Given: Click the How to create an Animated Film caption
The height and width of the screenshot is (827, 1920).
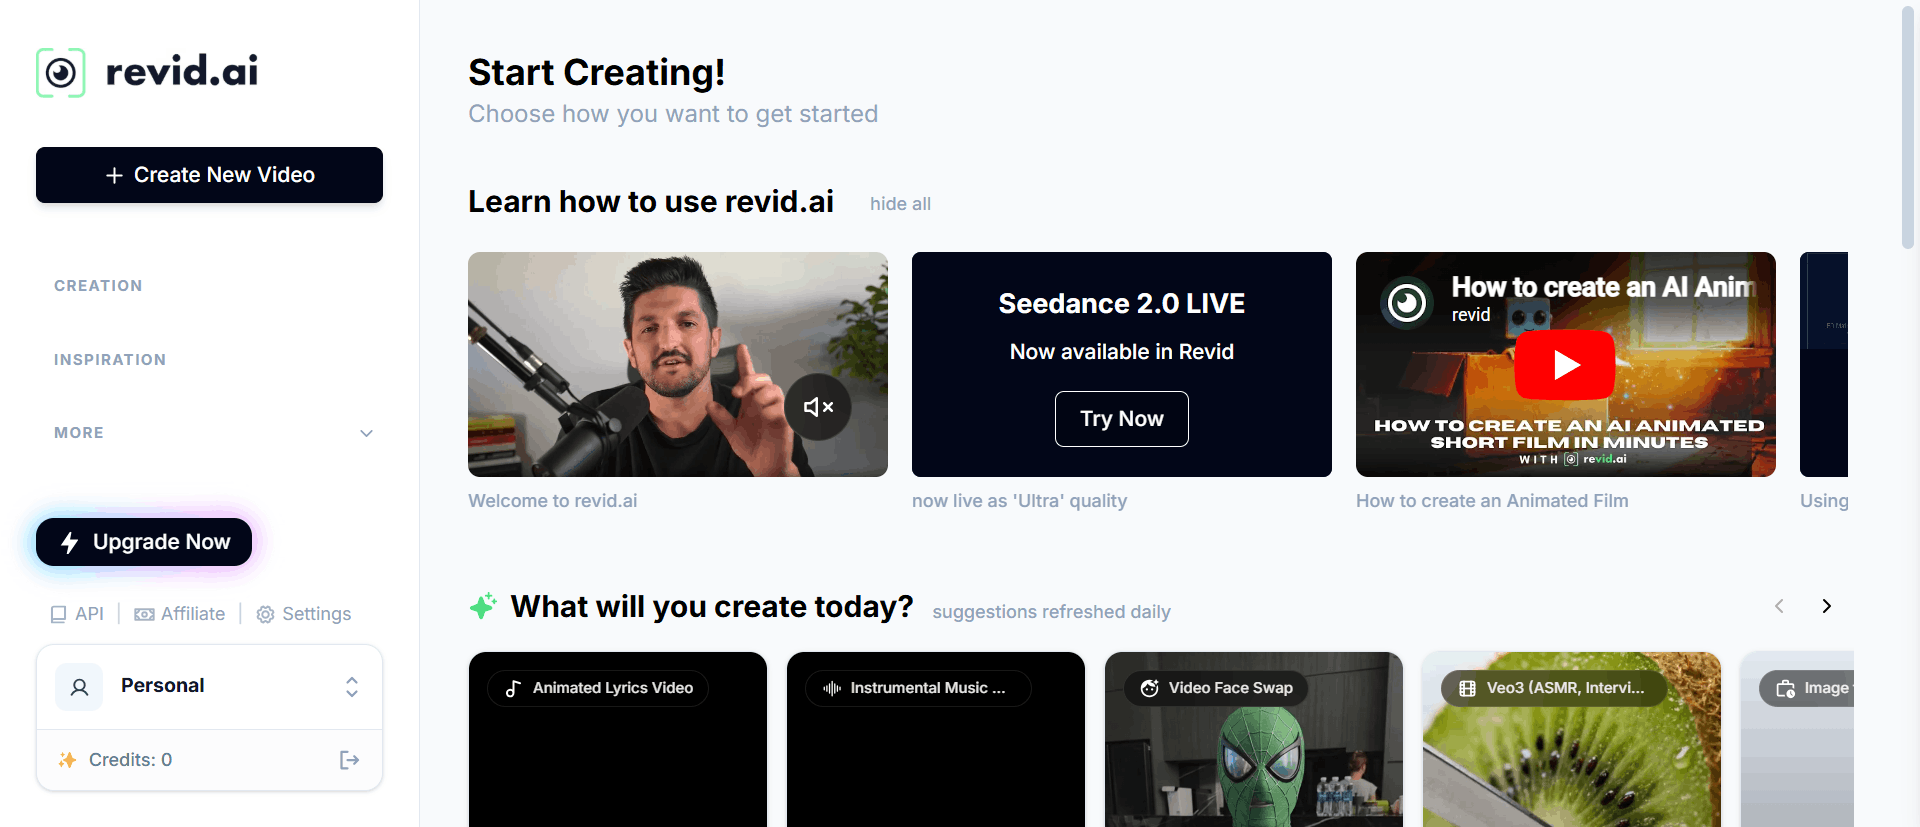Looking at the screenshot, I should tap(1492, 501).
